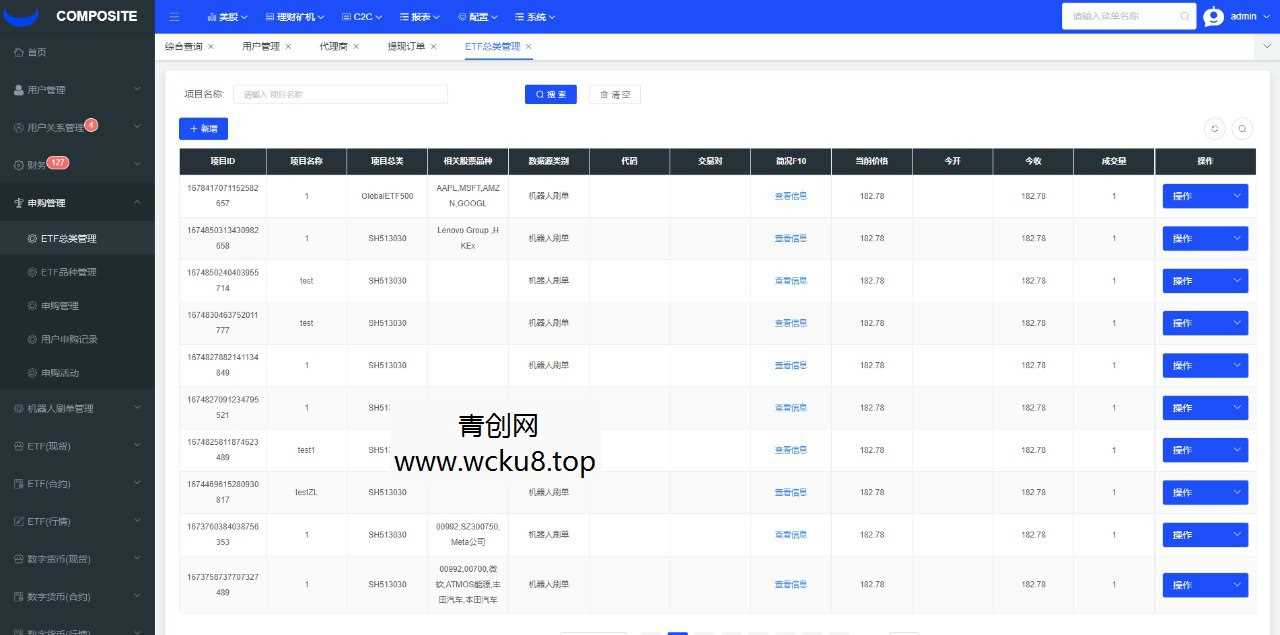1280x635 pixels.
Task: Click the search icon in the top search box
Action: tap(1182, 16)
